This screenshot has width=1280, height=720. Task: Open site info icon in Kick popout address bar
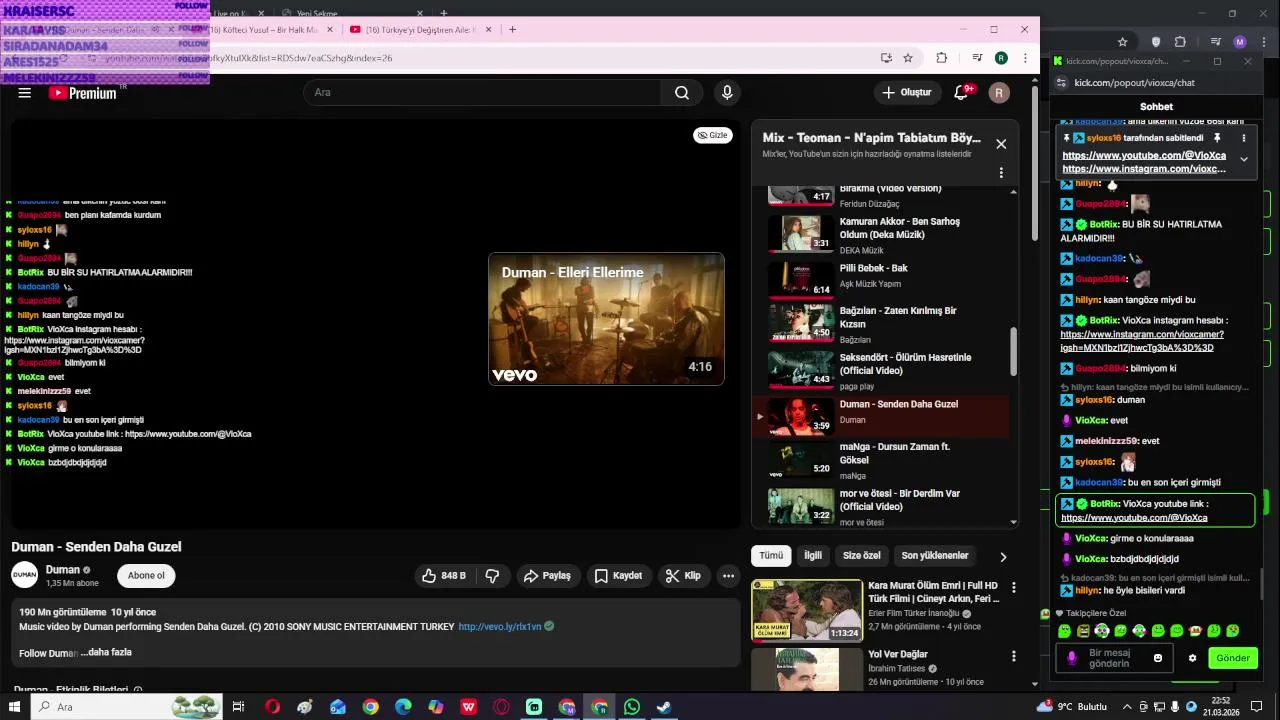pos(1062,83)
